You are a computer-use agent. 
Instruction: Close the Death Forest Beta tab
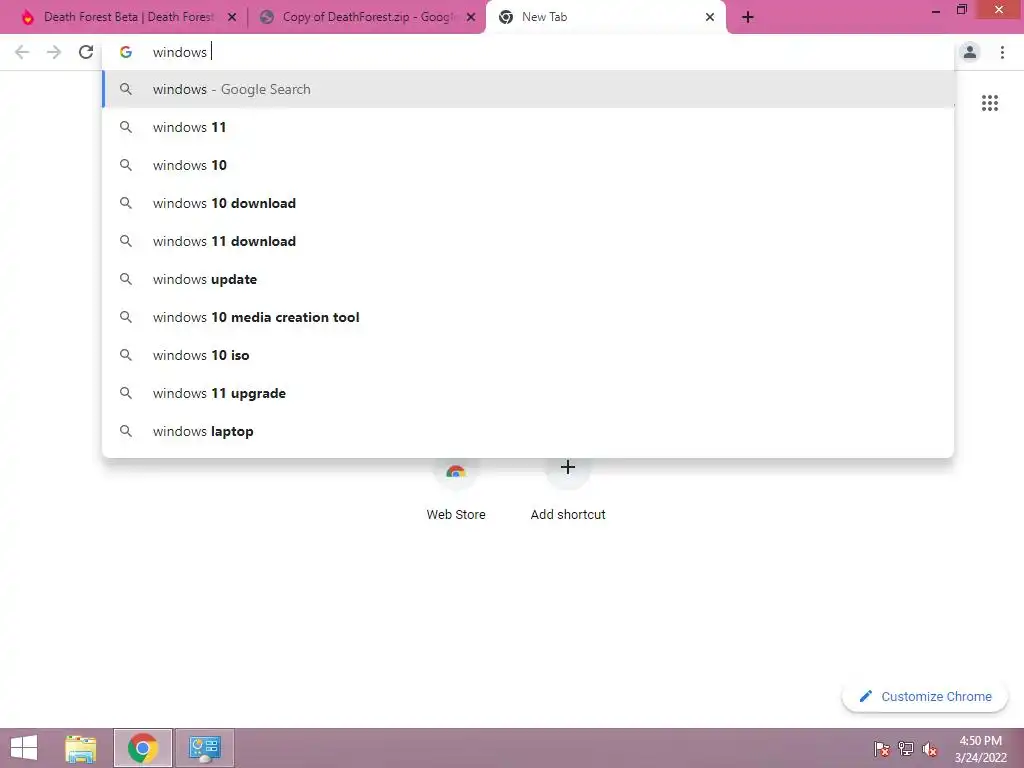coord(232,17)
